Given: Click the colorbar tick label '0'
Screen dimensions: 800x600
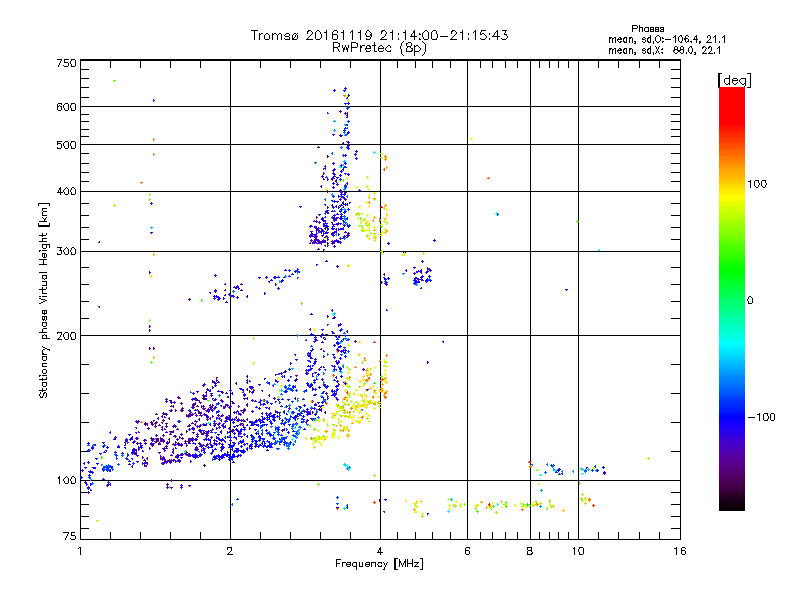Looking at the screenshot, I should (x=750, y=301).
